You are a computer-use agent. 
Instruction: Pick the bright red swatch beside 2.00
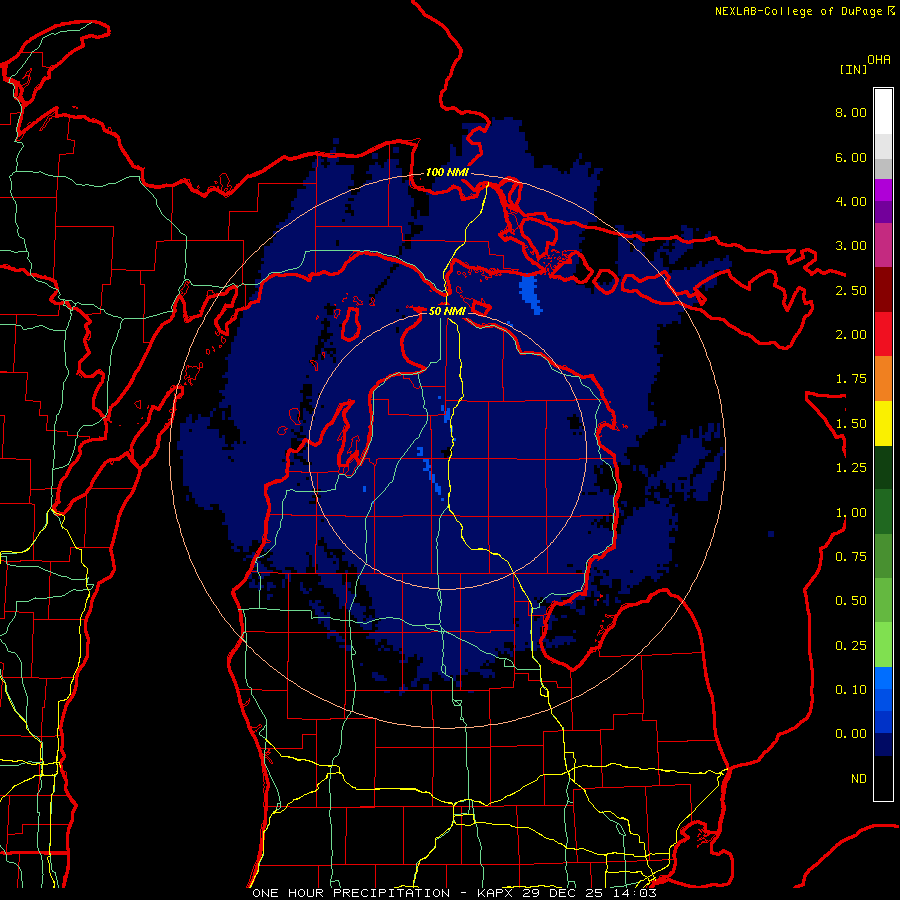(883, 334)
